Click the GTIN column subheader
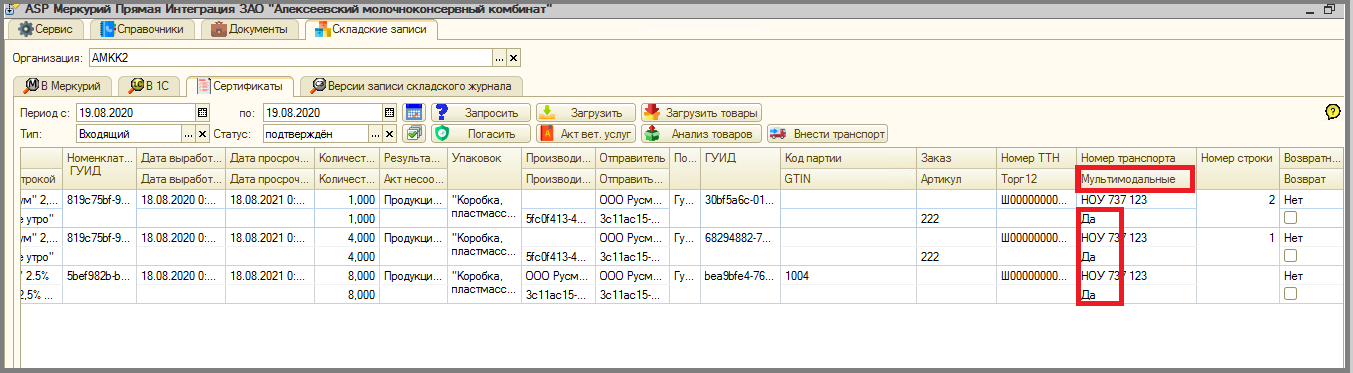This screenshot has height=373, width=1353. 849,179
